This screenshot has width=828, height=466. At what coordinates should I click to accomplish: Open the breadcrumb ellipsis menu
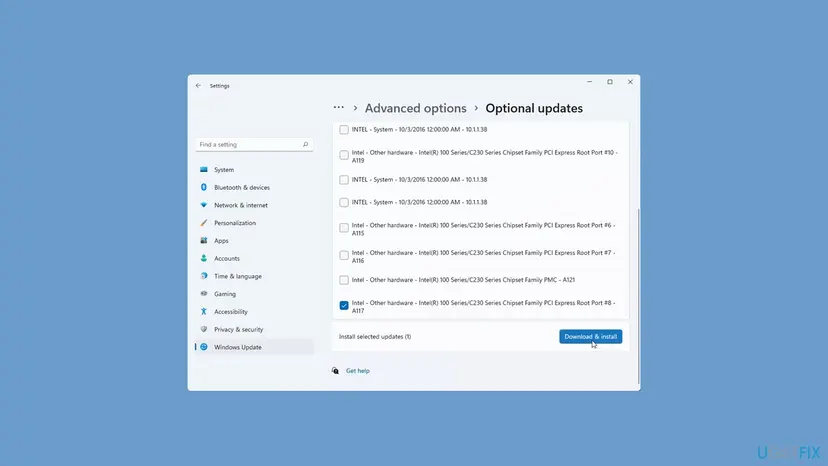[338, 108]
